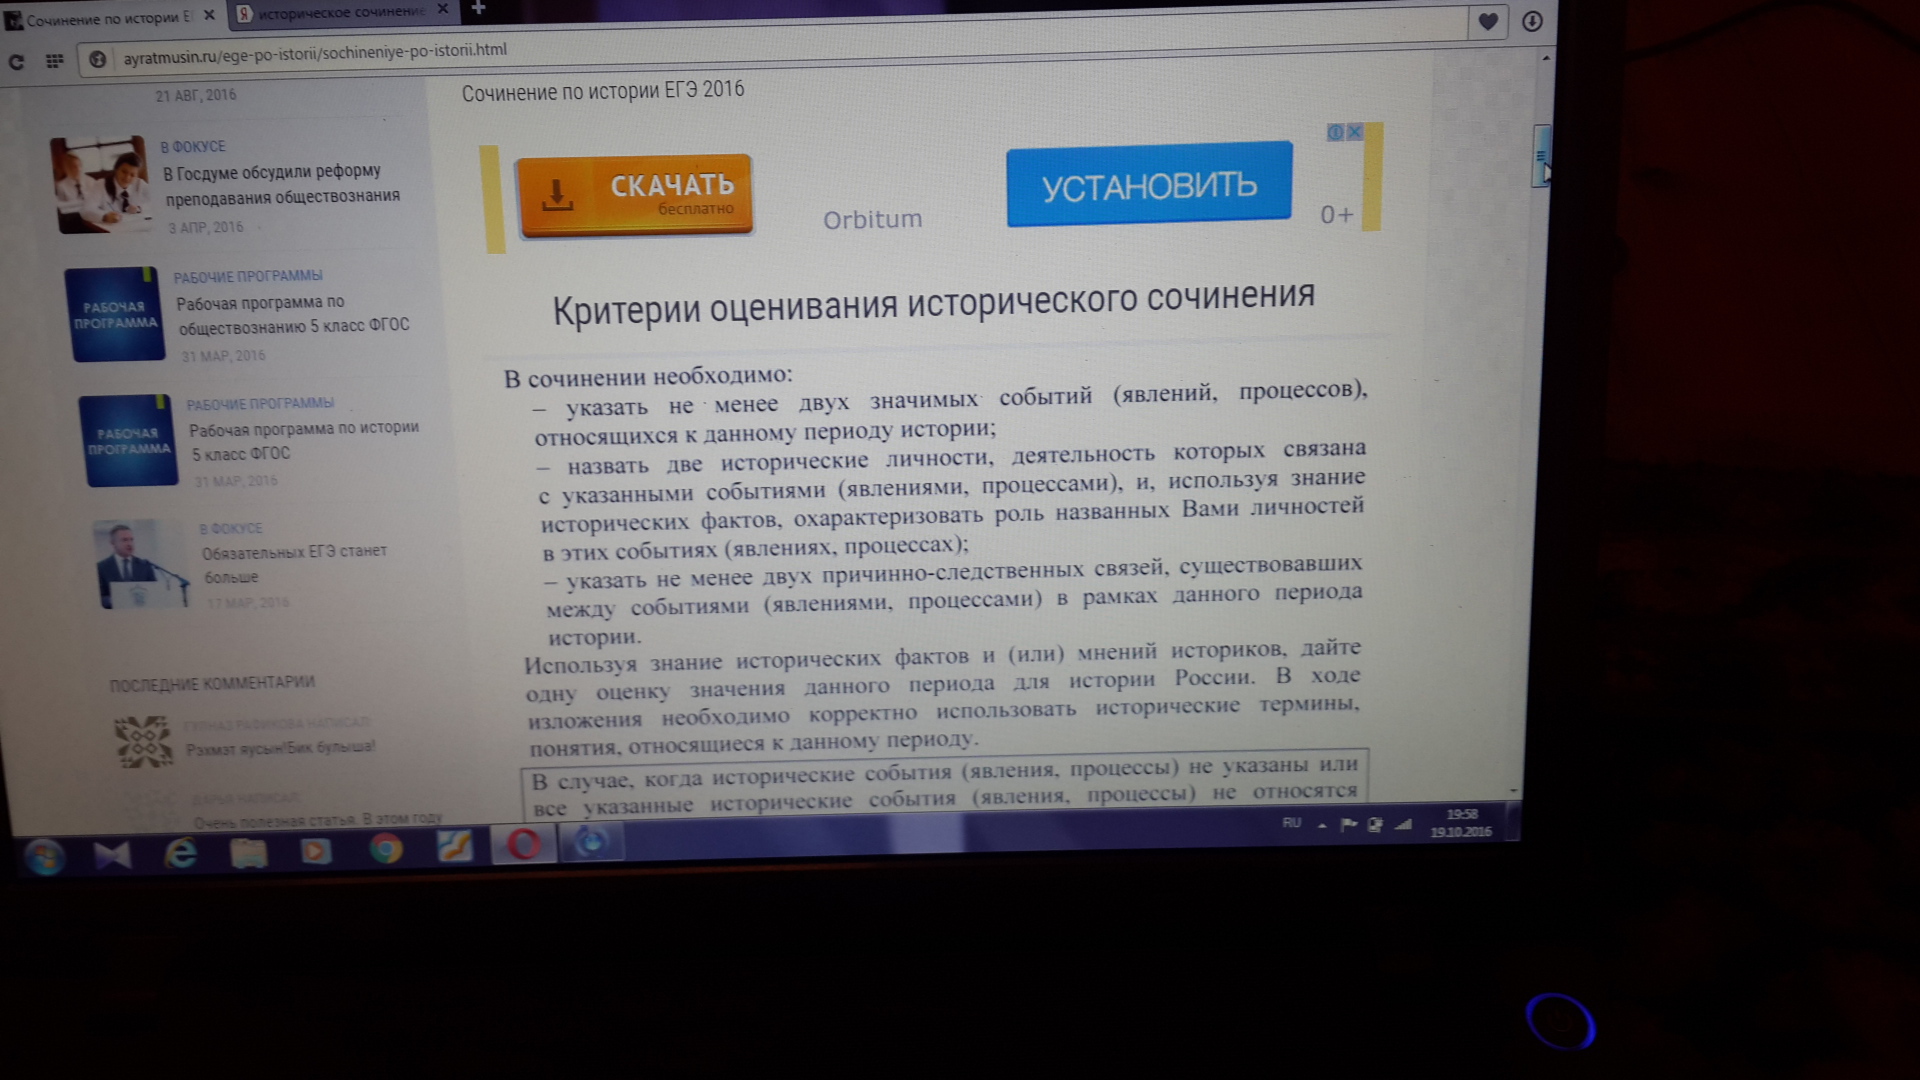1920x1080 pixels.
Task: Launch Google Chrome from taskbar
Action: pyautogui.click(x=385, y=849)
